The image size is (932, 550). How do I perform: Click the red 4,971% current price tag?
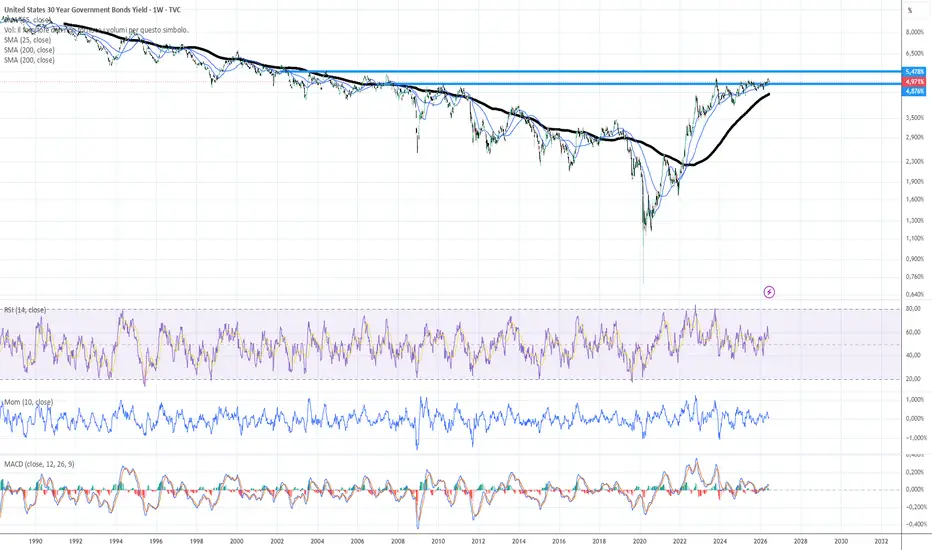(x=915, y=81)
